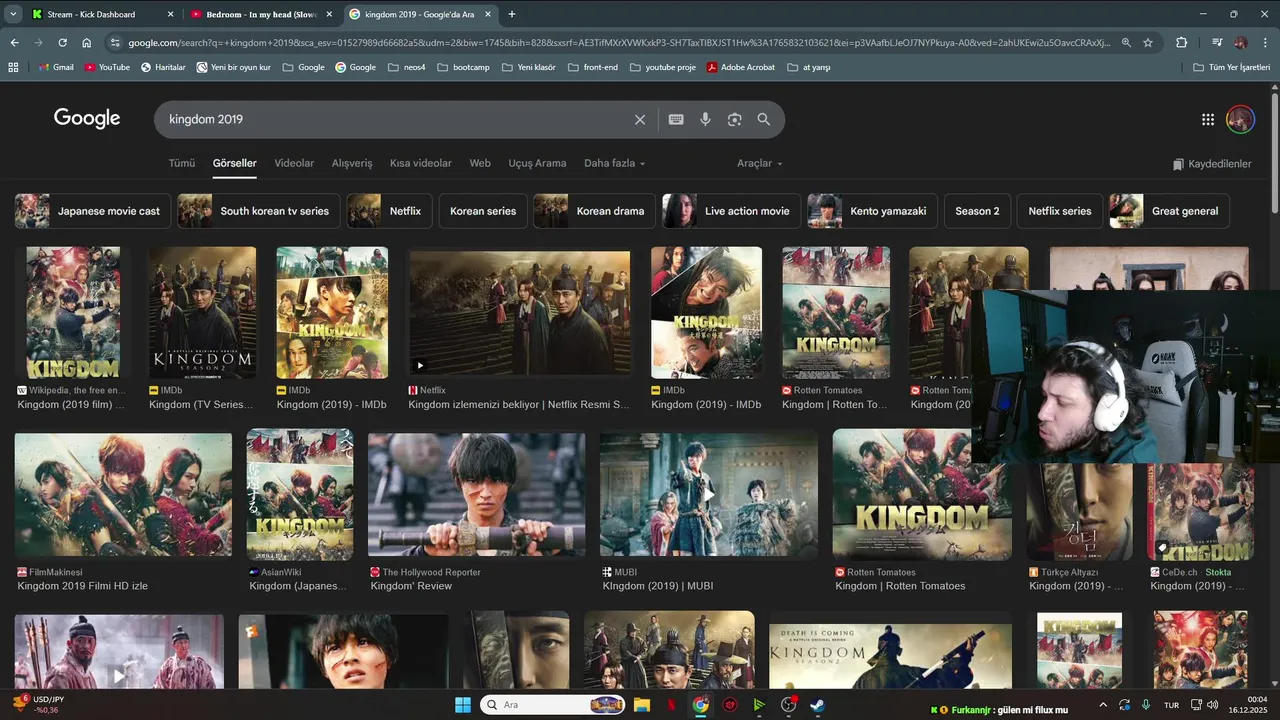Filter by South korean tv series chip
Image resolution: width=1280 pixels, height=720 pixels.
point(259,211)
